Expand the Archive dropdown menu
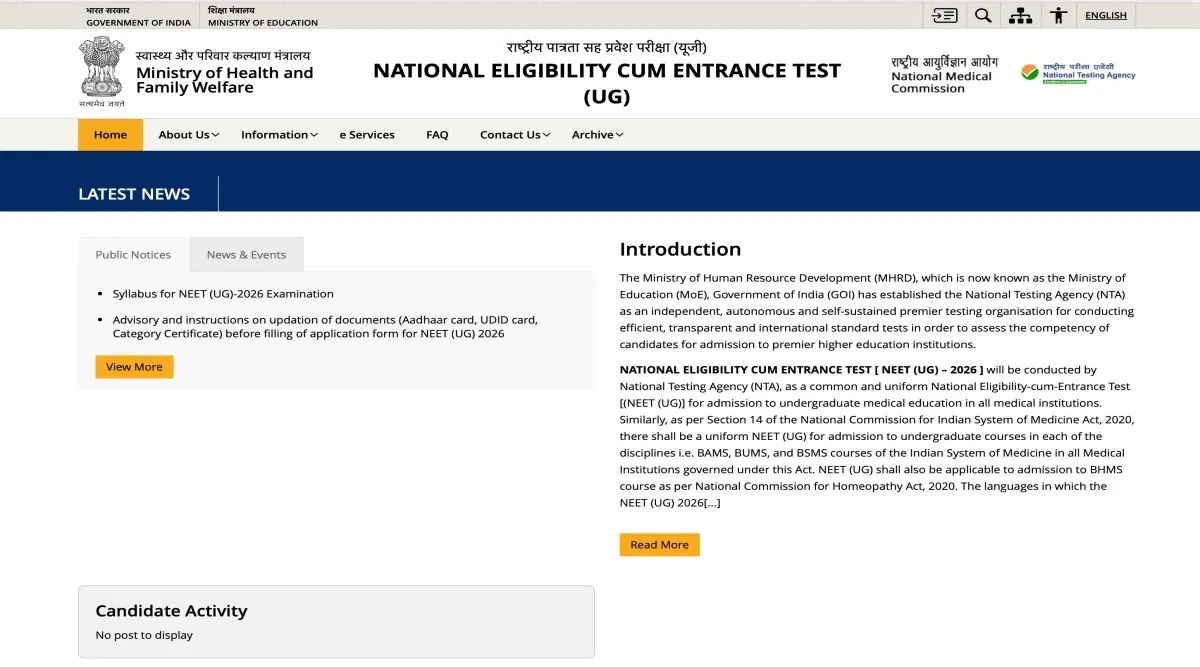The width and height of the screenshot is (1200, 667). (597, 135)
